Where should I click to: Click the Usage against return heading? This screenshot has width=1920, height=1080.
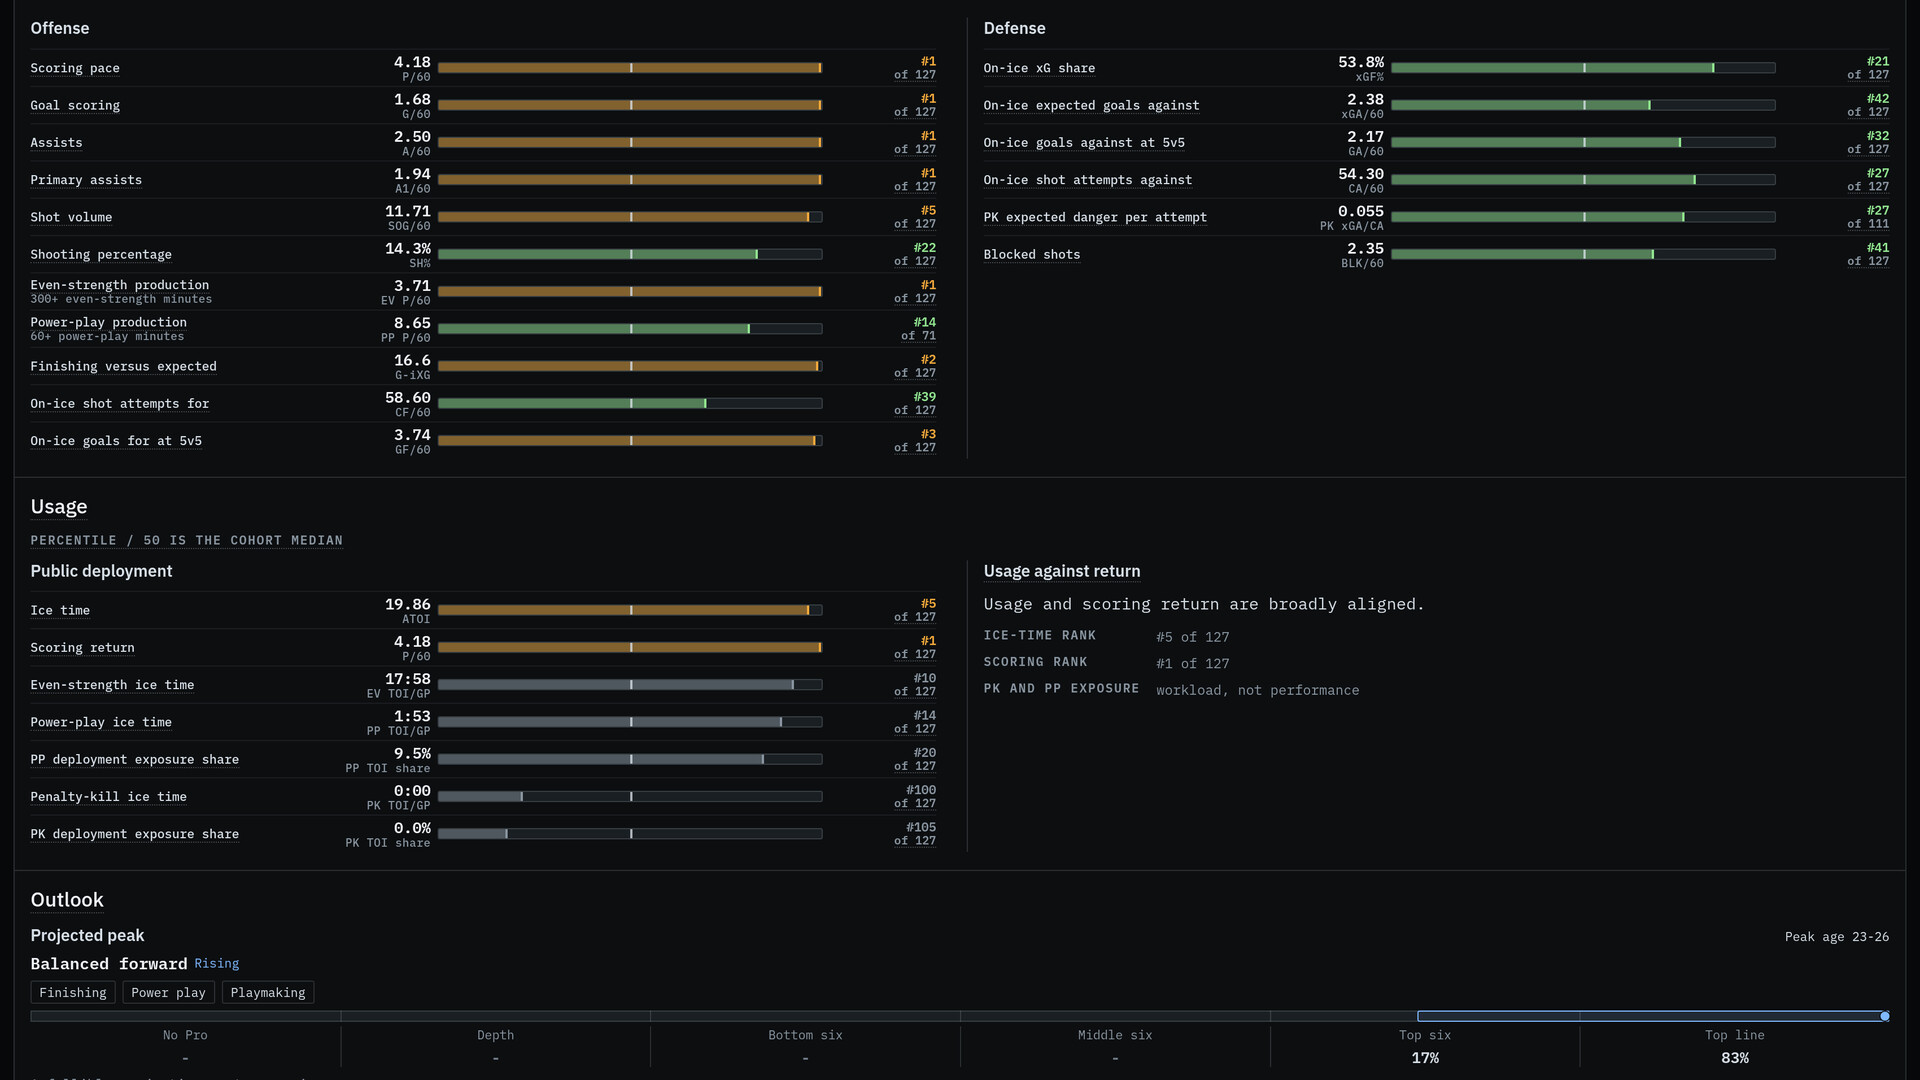[x=1062, y=571]
